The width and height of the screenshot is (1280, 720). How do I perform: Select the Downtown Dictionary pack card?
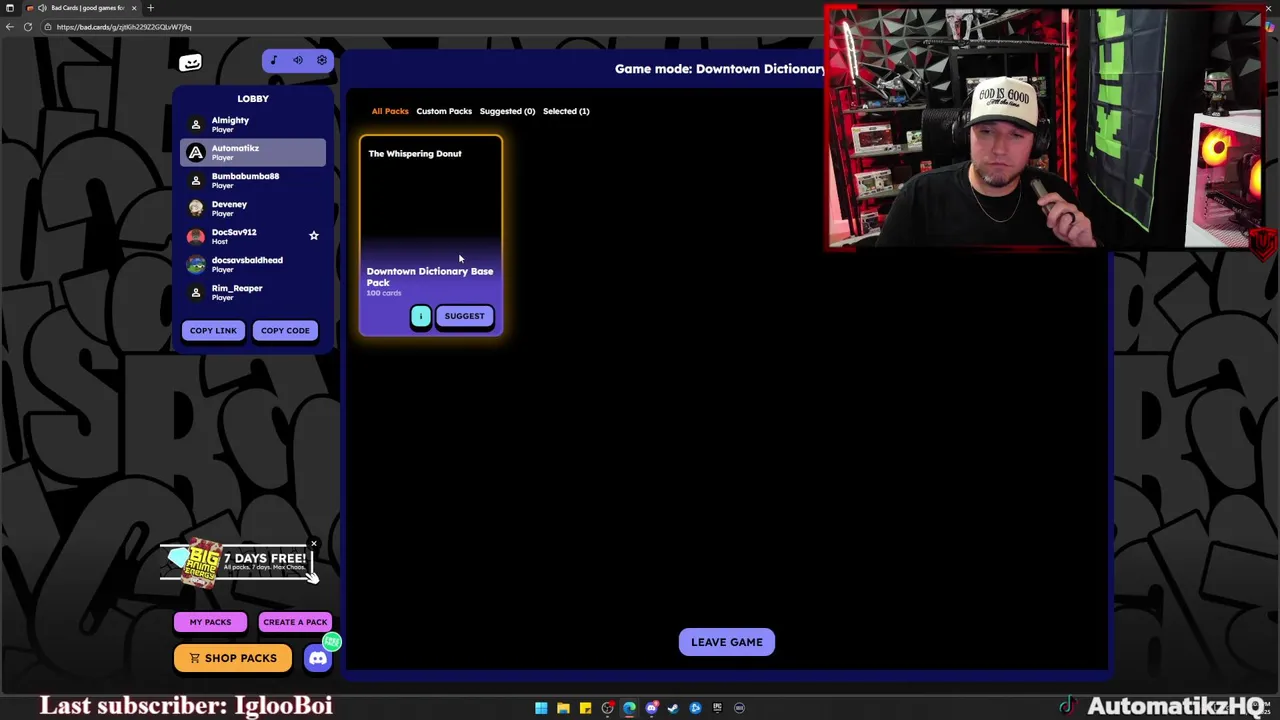pyautogui.click(x=431, y=235)
